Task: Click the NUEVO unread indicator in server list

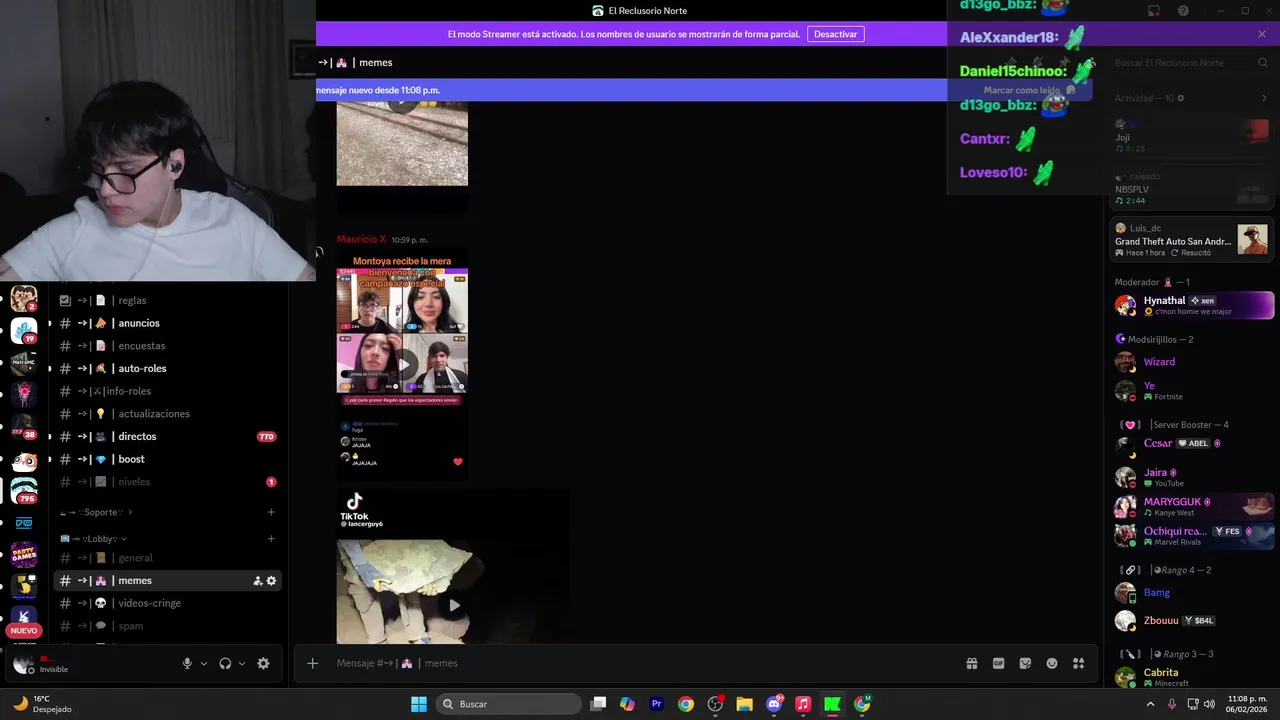Action: [x=24, y=631]
